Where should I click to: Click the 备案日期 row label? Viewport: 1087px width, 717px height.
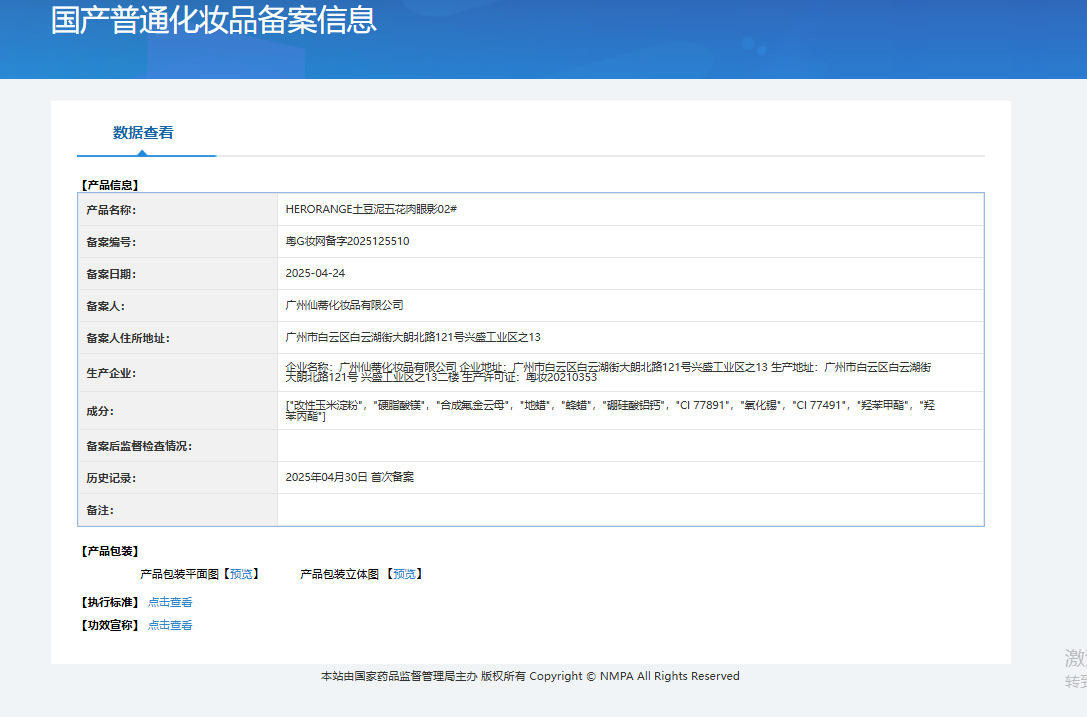[x=111, y=274]
